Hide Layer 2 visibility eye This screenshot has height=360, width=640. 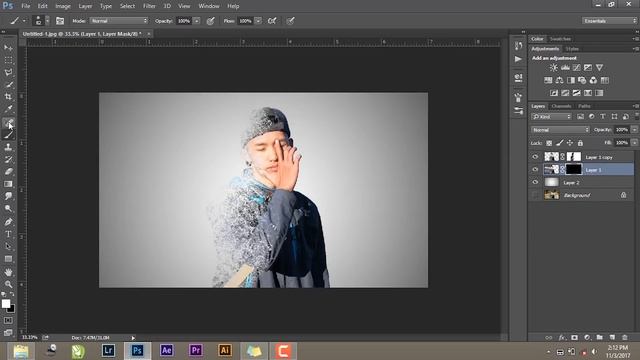(535, 182)
